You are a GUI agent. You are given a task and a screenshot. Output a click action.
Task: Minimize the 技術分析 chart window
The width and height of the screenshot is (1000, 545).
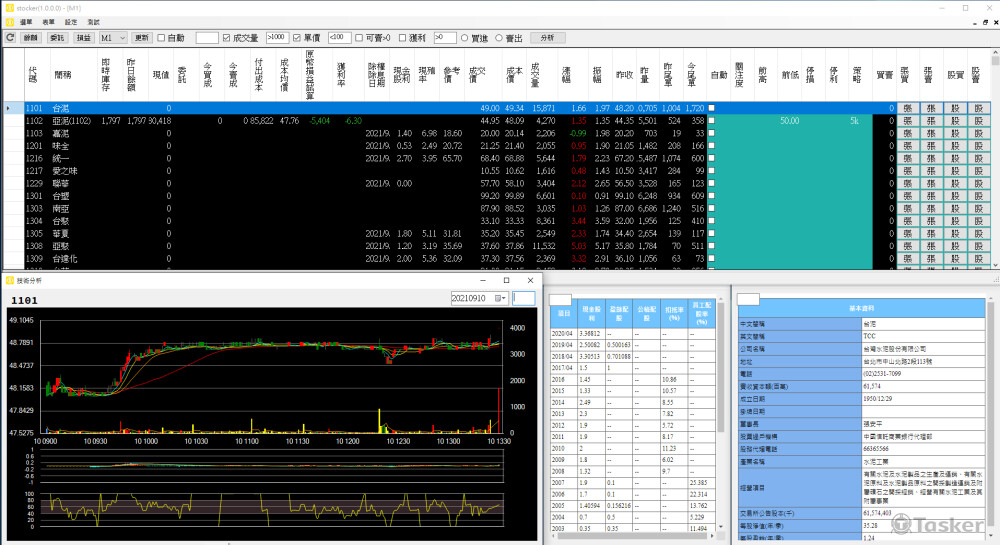click(481, 282)
